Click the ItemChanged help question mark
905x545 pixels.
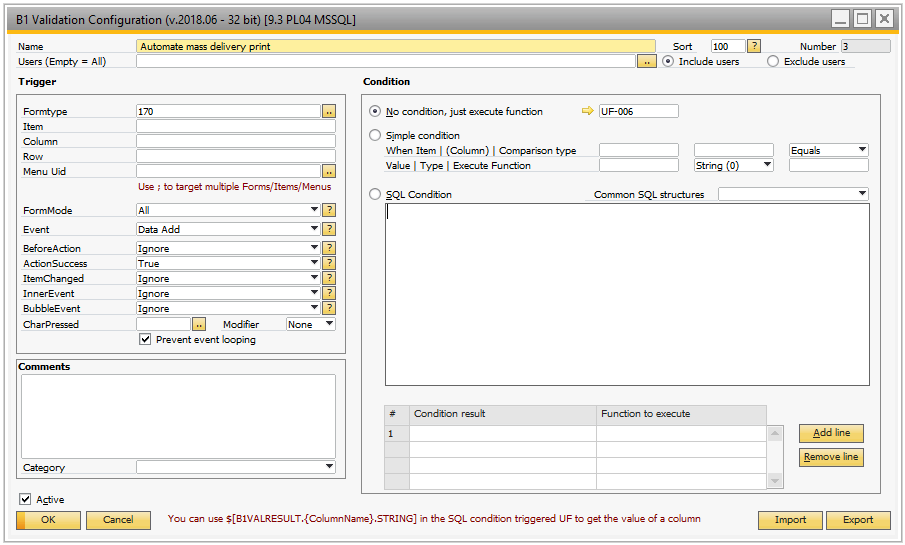[x=328, y=278]
